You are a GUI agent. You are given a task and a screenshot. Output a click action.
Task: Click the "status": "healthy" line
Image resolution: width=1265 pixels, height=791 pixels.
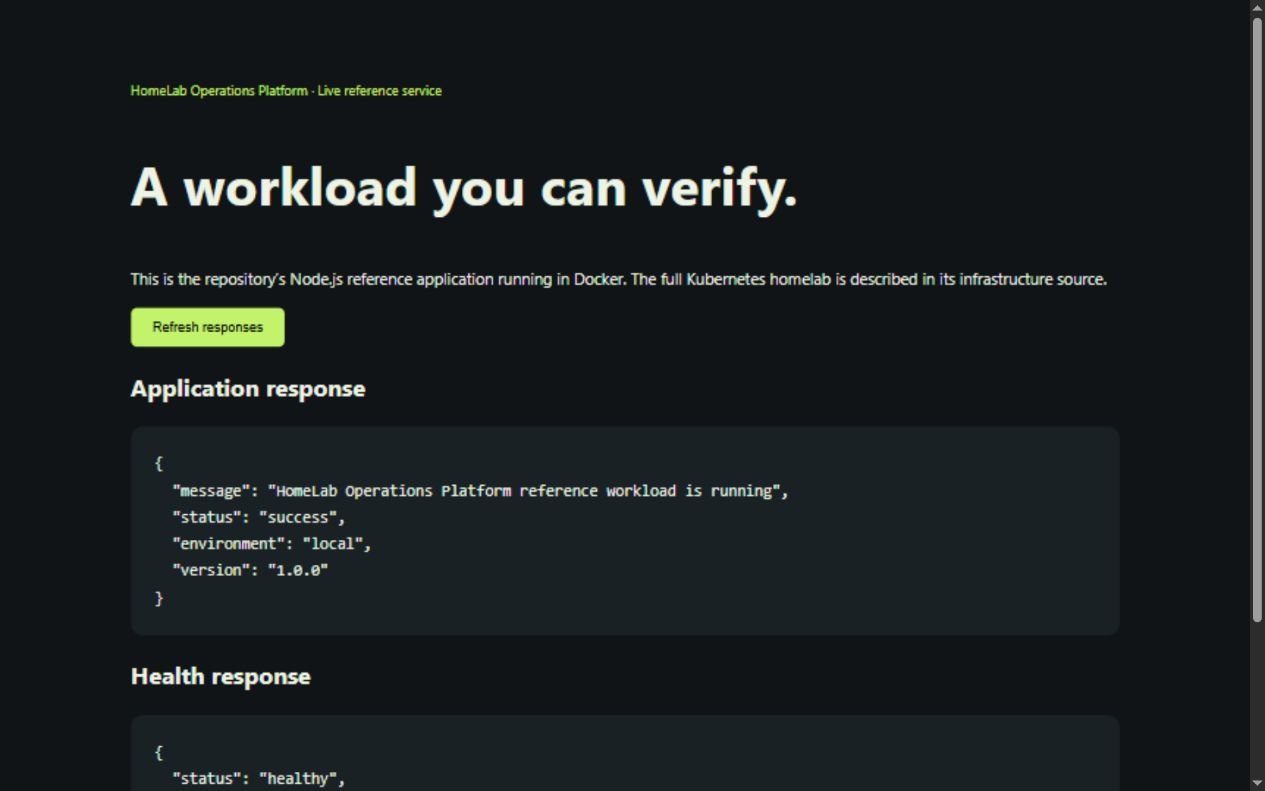click(258, 778)
